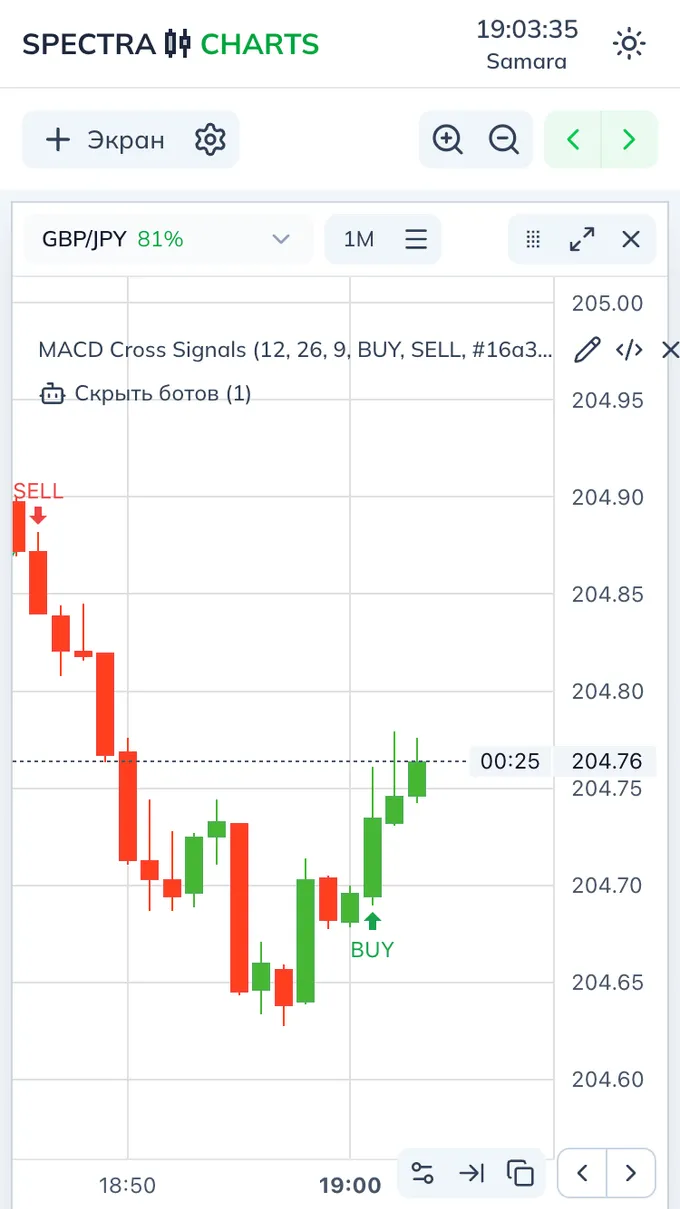Open the chart grid layout icon
Image resolution: width=680 pixels, height=1209 pixels.
pos(533,239)
